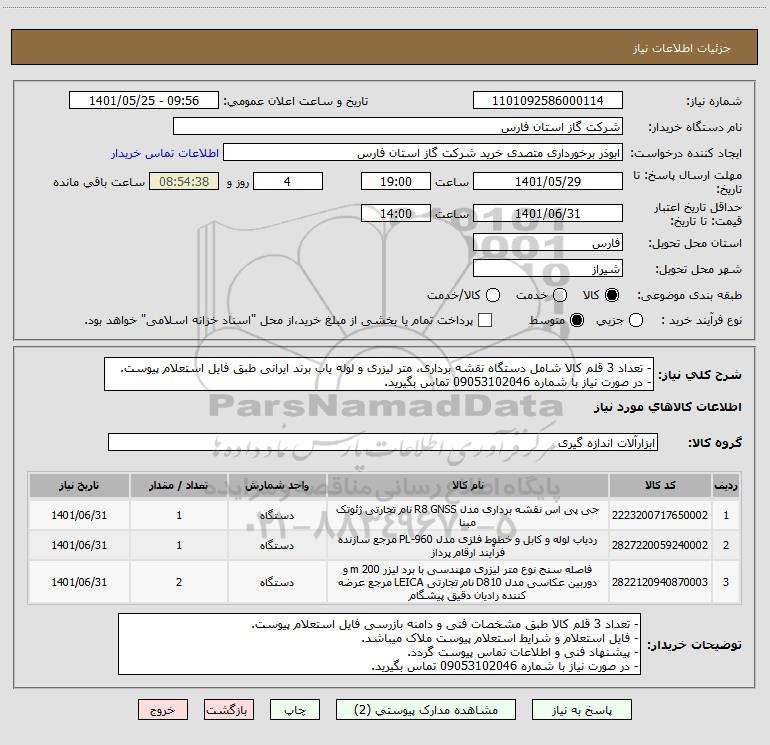
Task: Click the کد کالا column header
Action: (x=660, y=485)
